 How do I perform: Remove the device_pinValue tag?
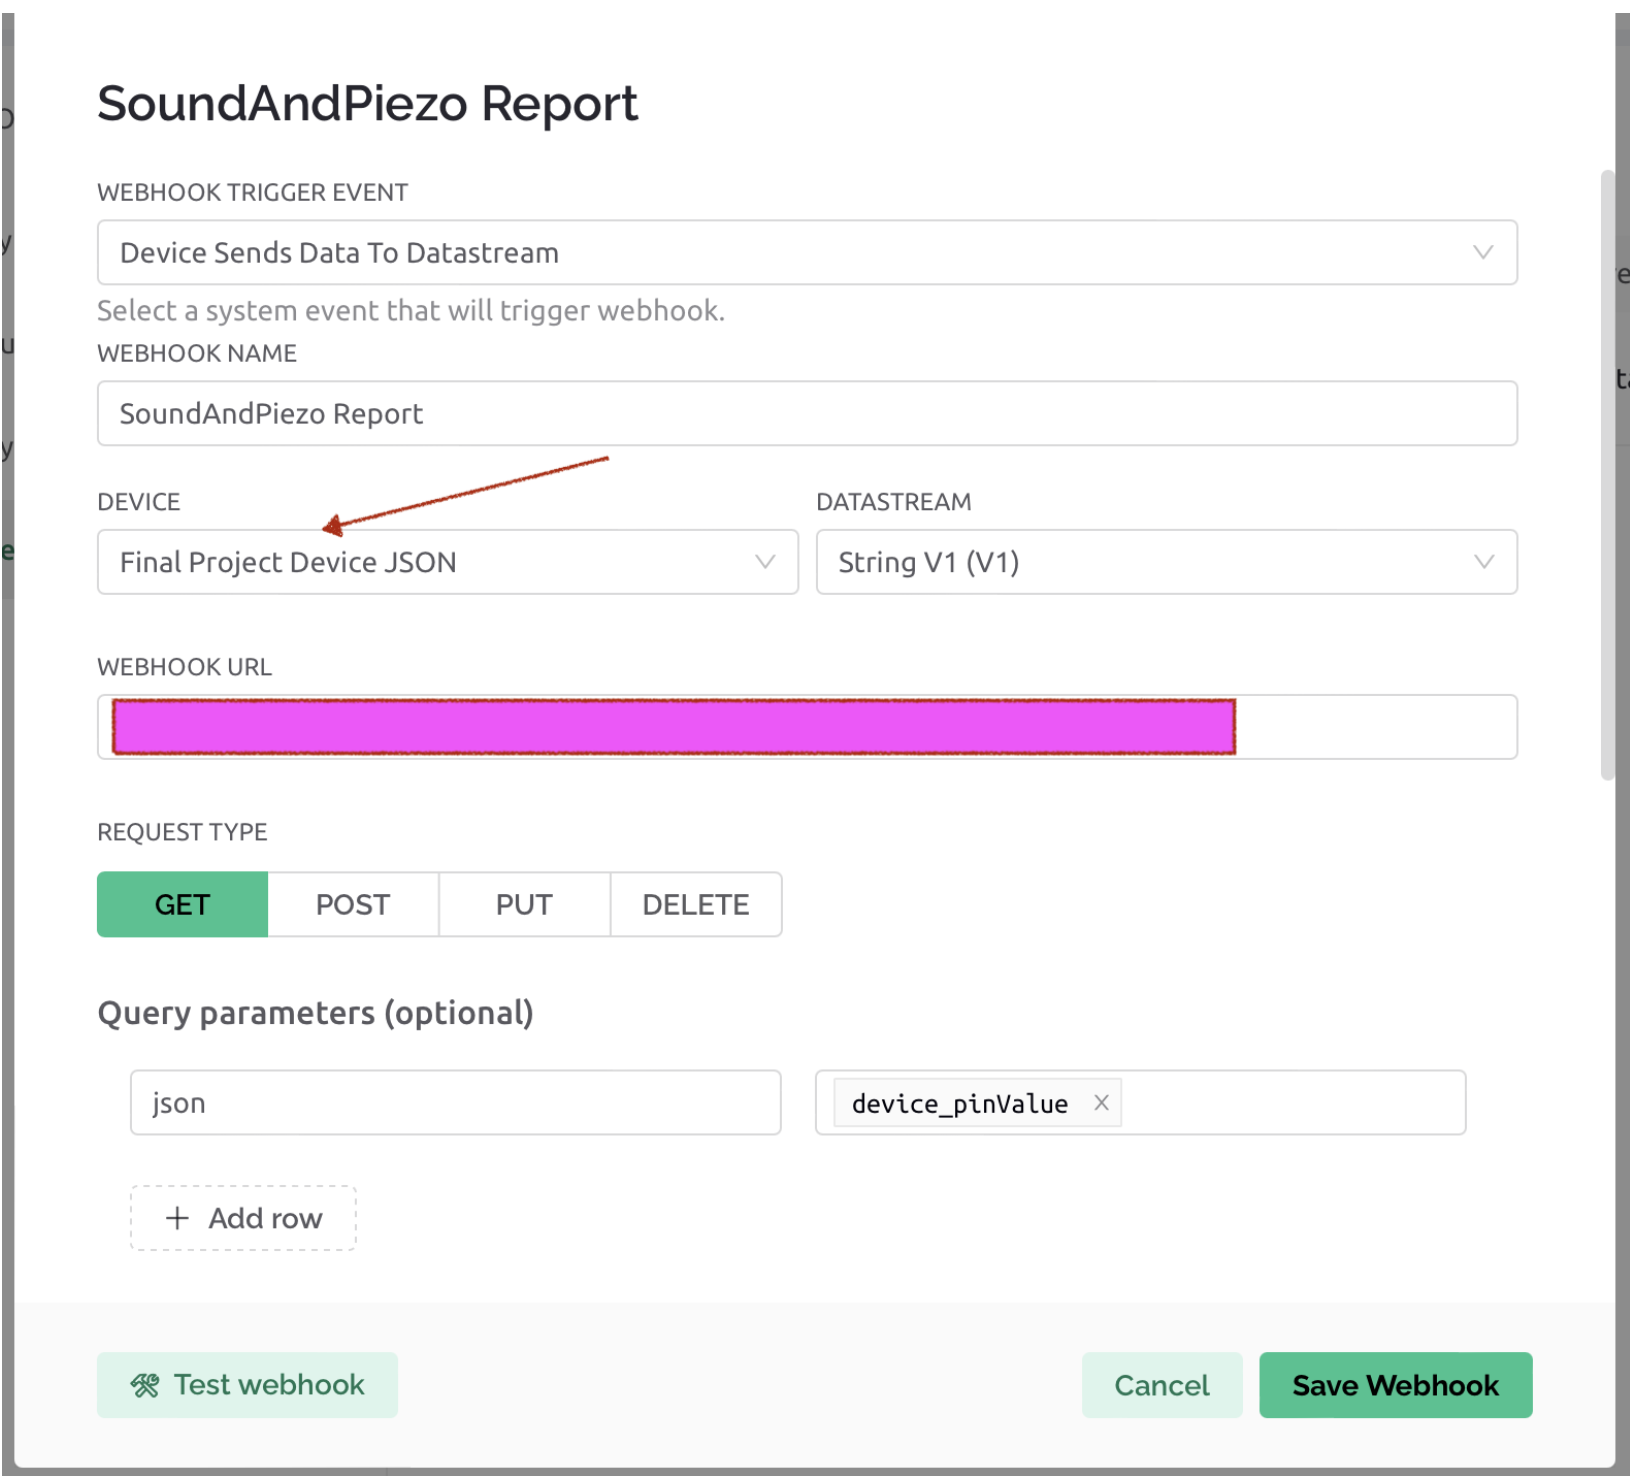click(1101, 1103)
